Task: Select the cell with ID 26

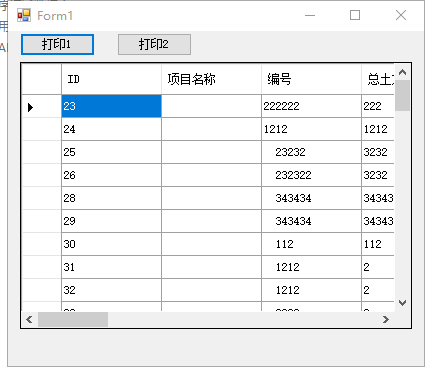Action: pos(111,175)
